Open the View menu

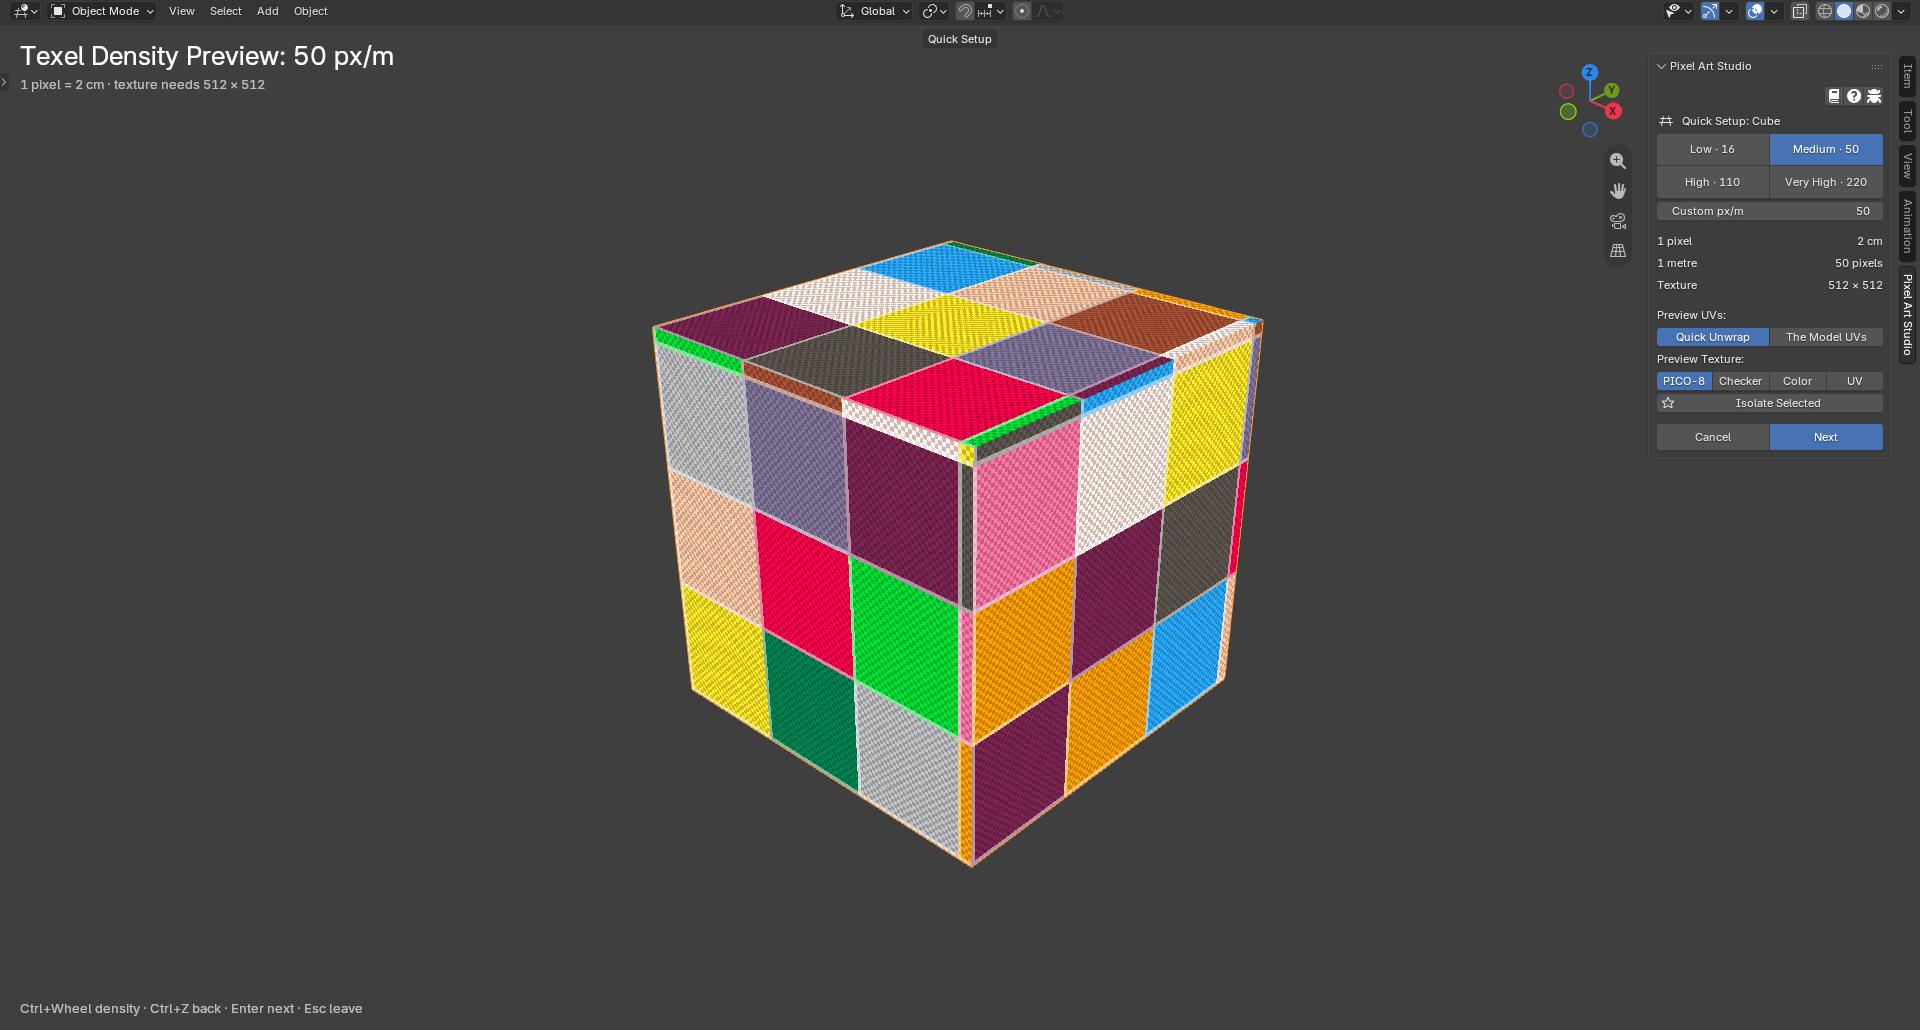(182, 11)
